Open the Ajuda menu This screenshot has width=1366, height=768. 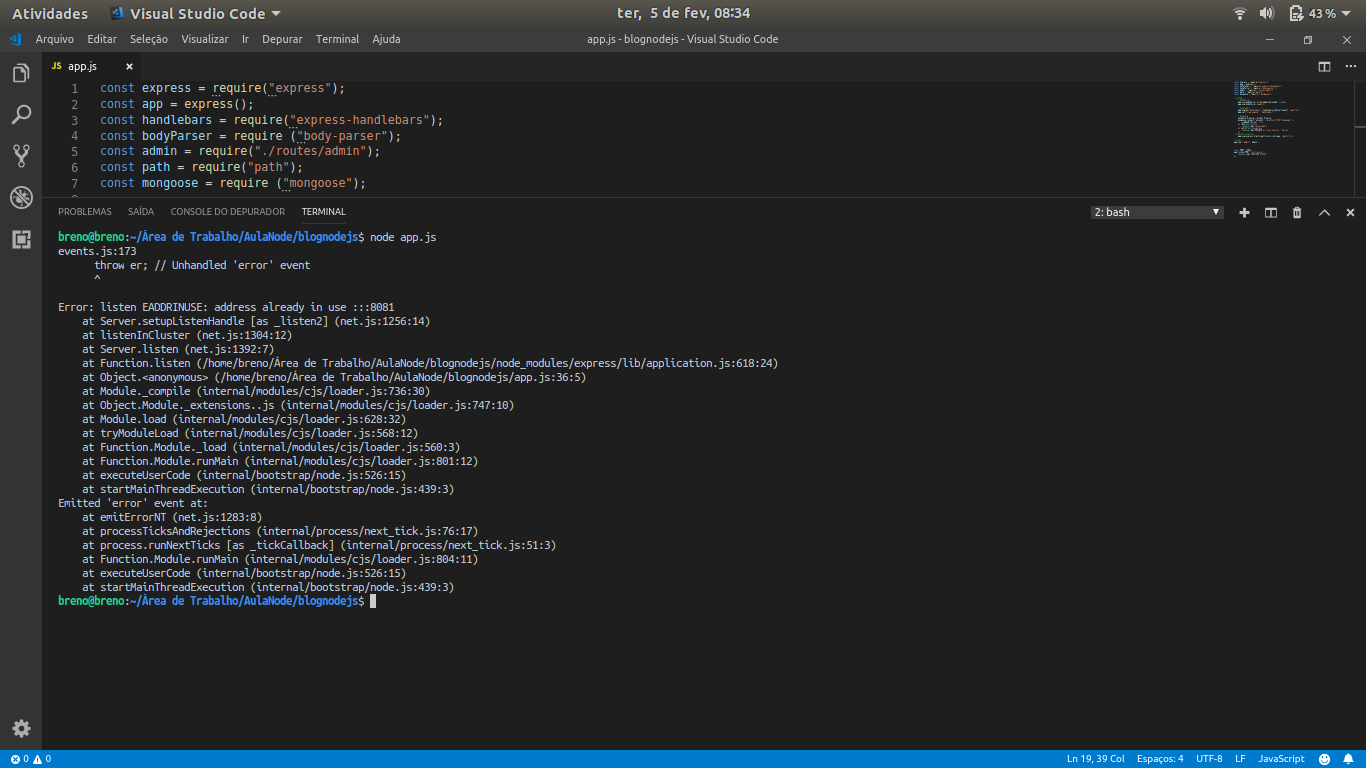[386, 39]
